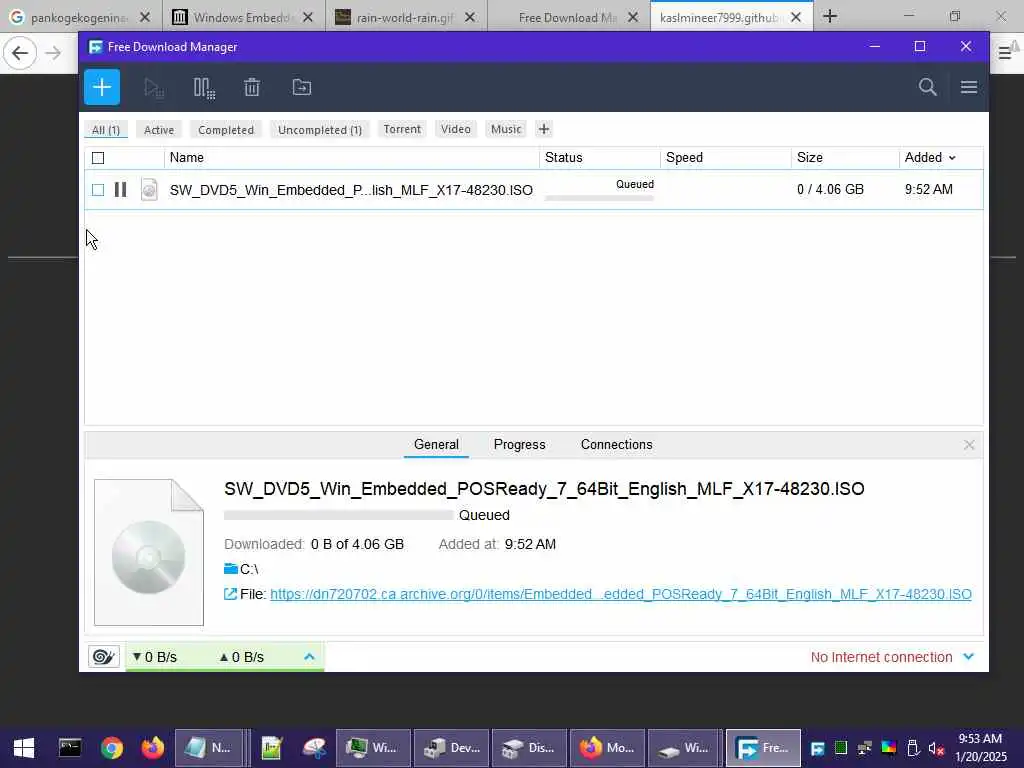Switch to rain-world-rain.gif browser tab
The width and height of the screenshot is (1024, 768).
pos(405,17)
